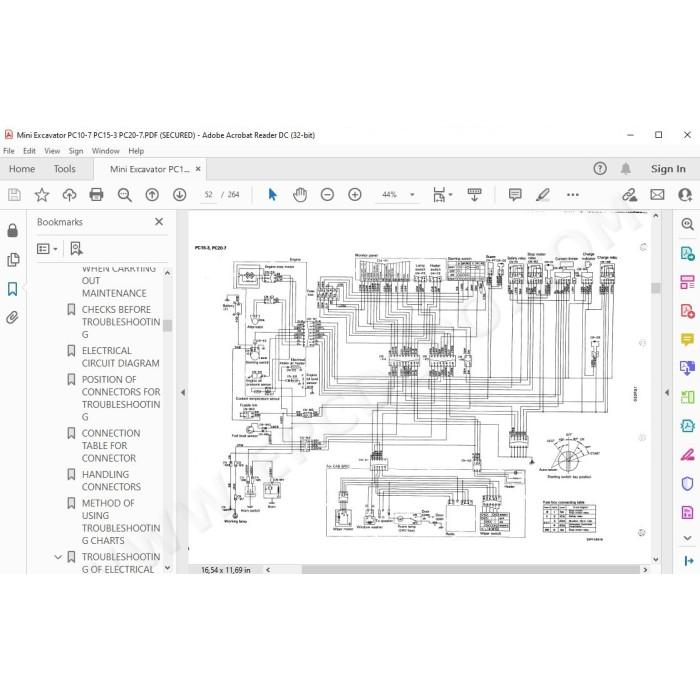
Task: Zoom out with minus button
Action: click(x=327, y=195)
